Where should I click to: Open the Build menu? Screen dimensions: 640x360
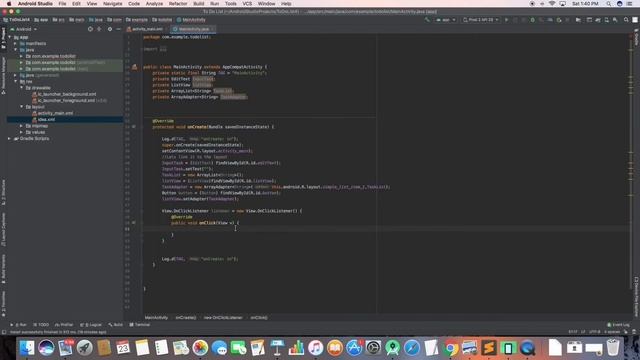coord(199,4)
